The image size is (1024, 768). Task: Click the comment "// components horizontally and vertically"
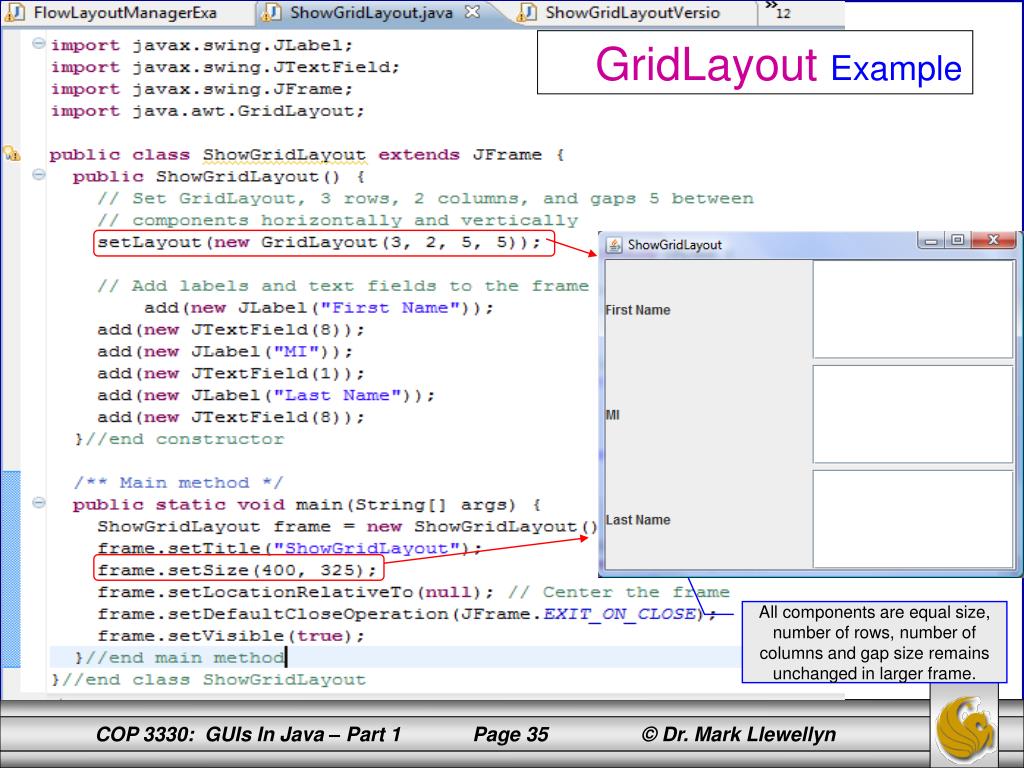pos(338,221)
